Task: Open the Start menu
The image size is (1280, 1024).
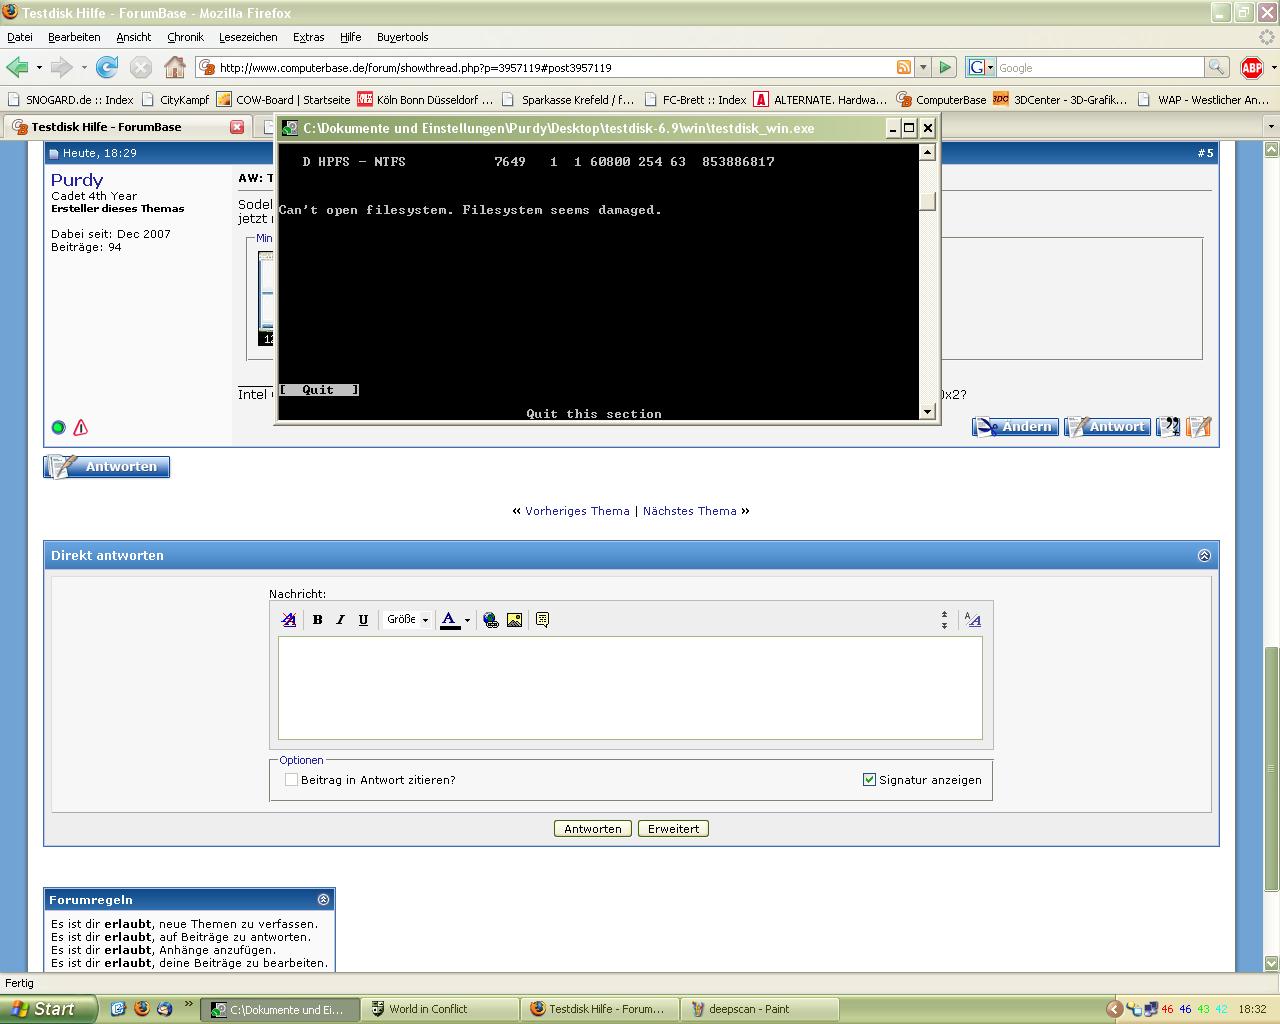Action: click(x=48, y=1009)
